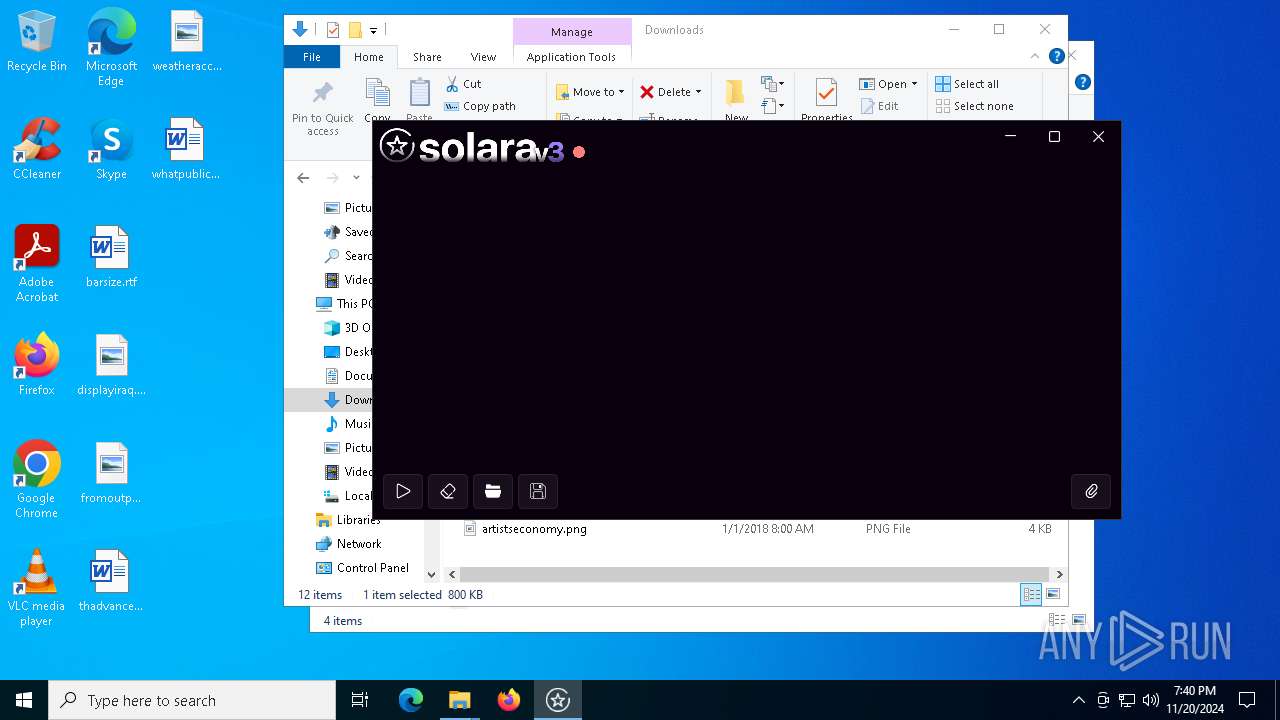Open the File menu in Explorer

pos(312,57)
